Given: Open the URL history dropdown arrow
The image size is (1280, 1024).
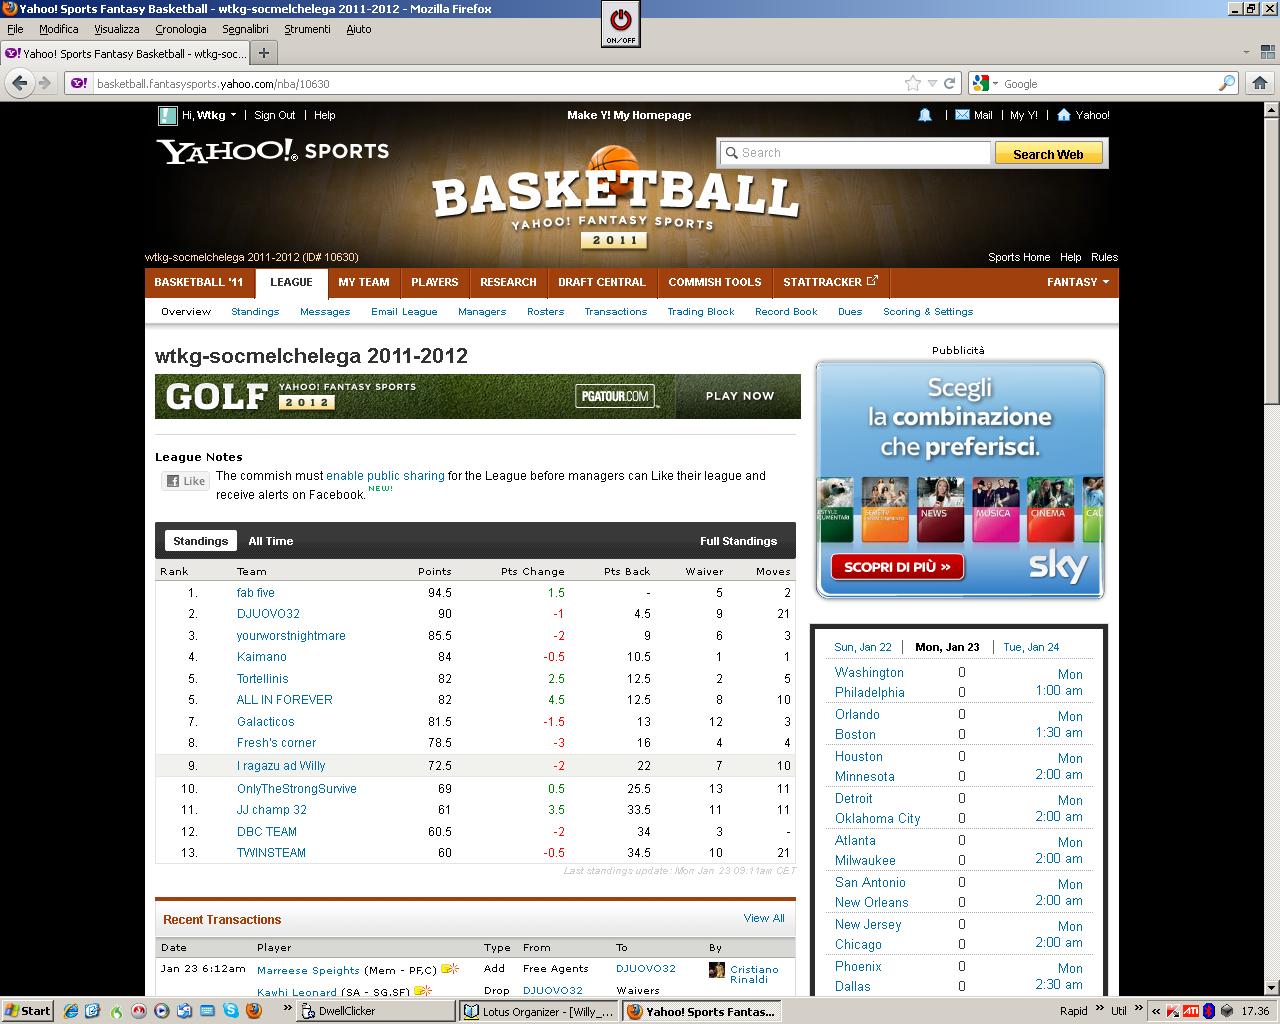Looking at the screenshot, I should pos(932,84).
